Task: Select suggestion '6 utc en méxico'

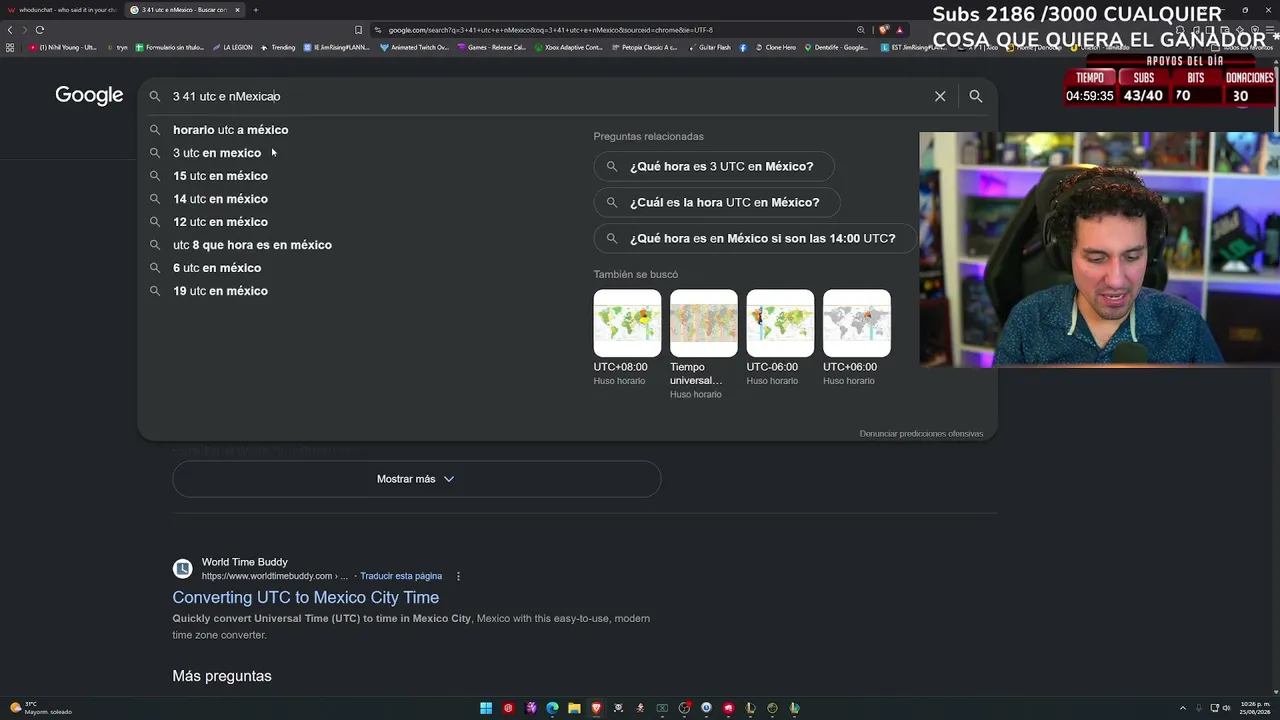Action: click(217, 268)
